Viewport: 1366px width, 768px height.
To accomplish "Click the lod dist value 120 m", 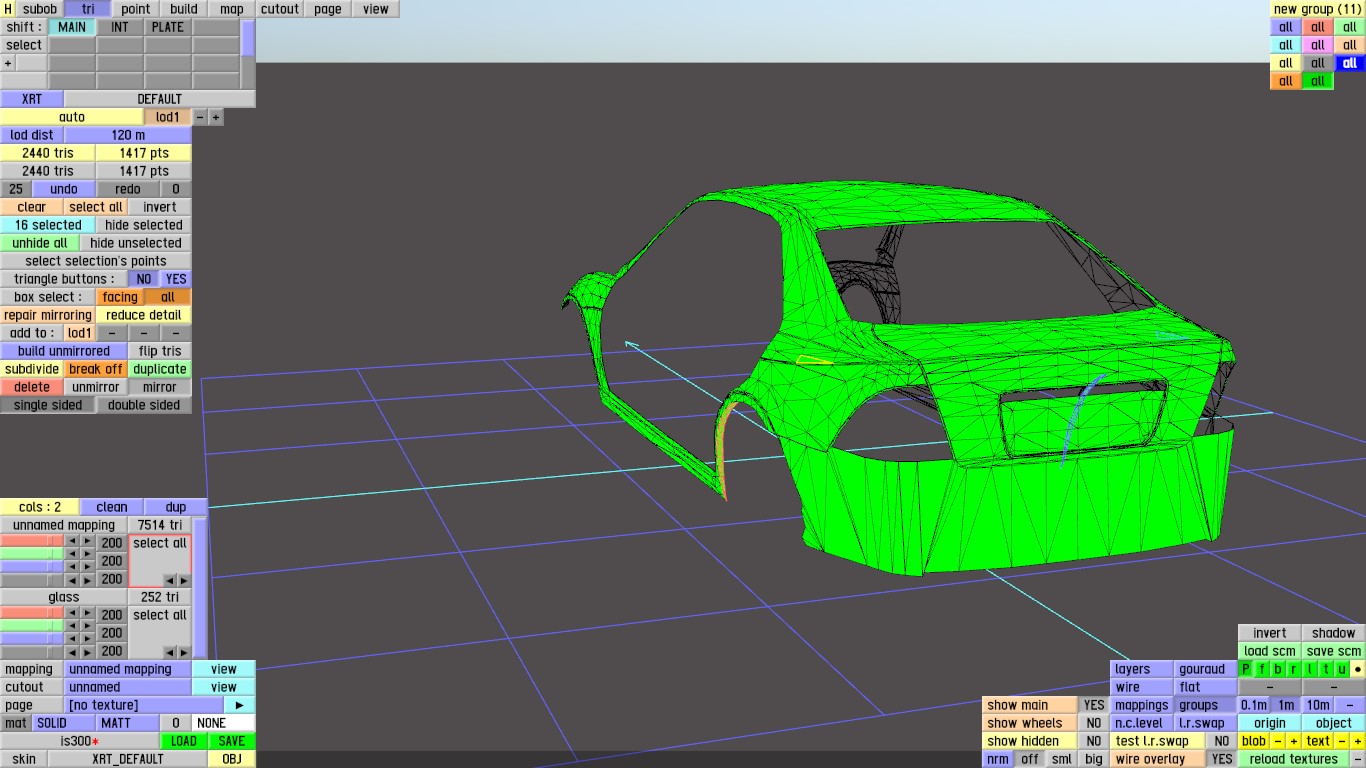I will click(x=128, y=135).
